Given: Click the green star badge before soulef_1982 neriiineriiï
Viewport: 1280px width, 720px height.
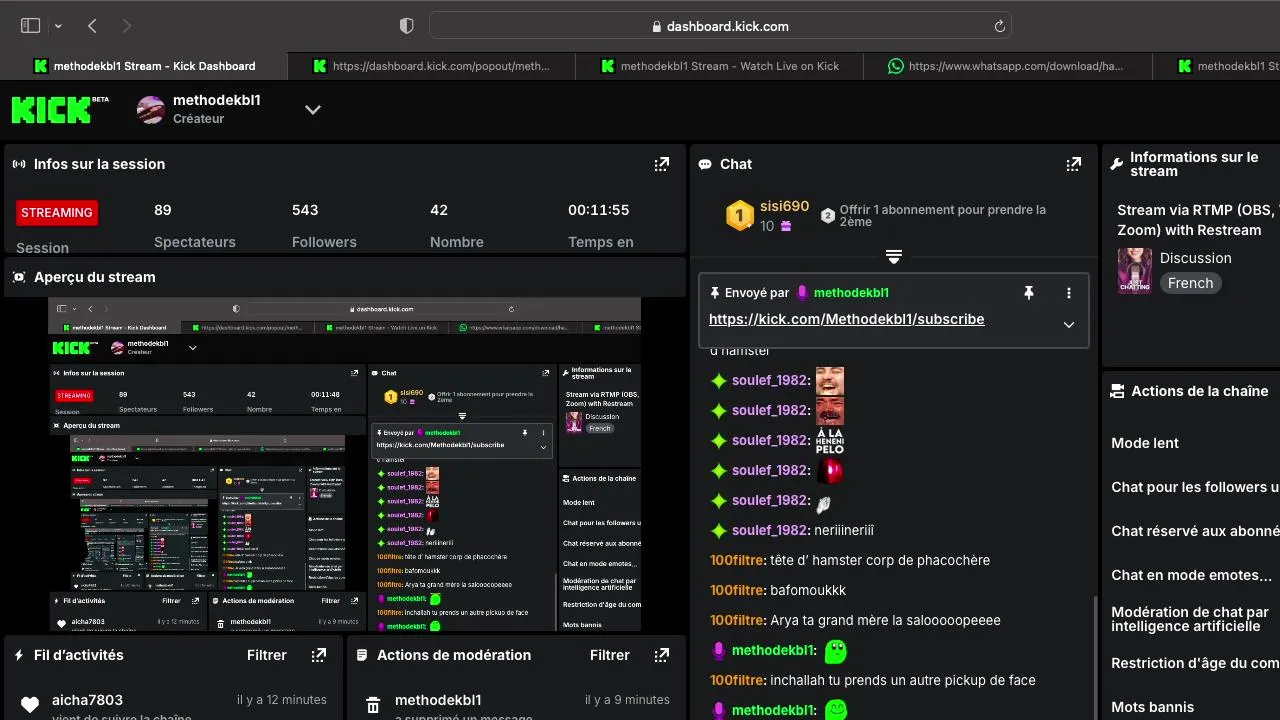Looking at the screenshot, I should [718, 530].
